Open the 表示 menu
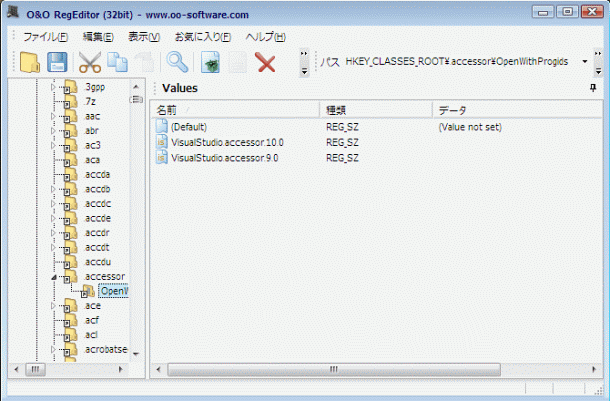Image resolution: width=610 pixels, height=401 pixels. tap(144, 37)
